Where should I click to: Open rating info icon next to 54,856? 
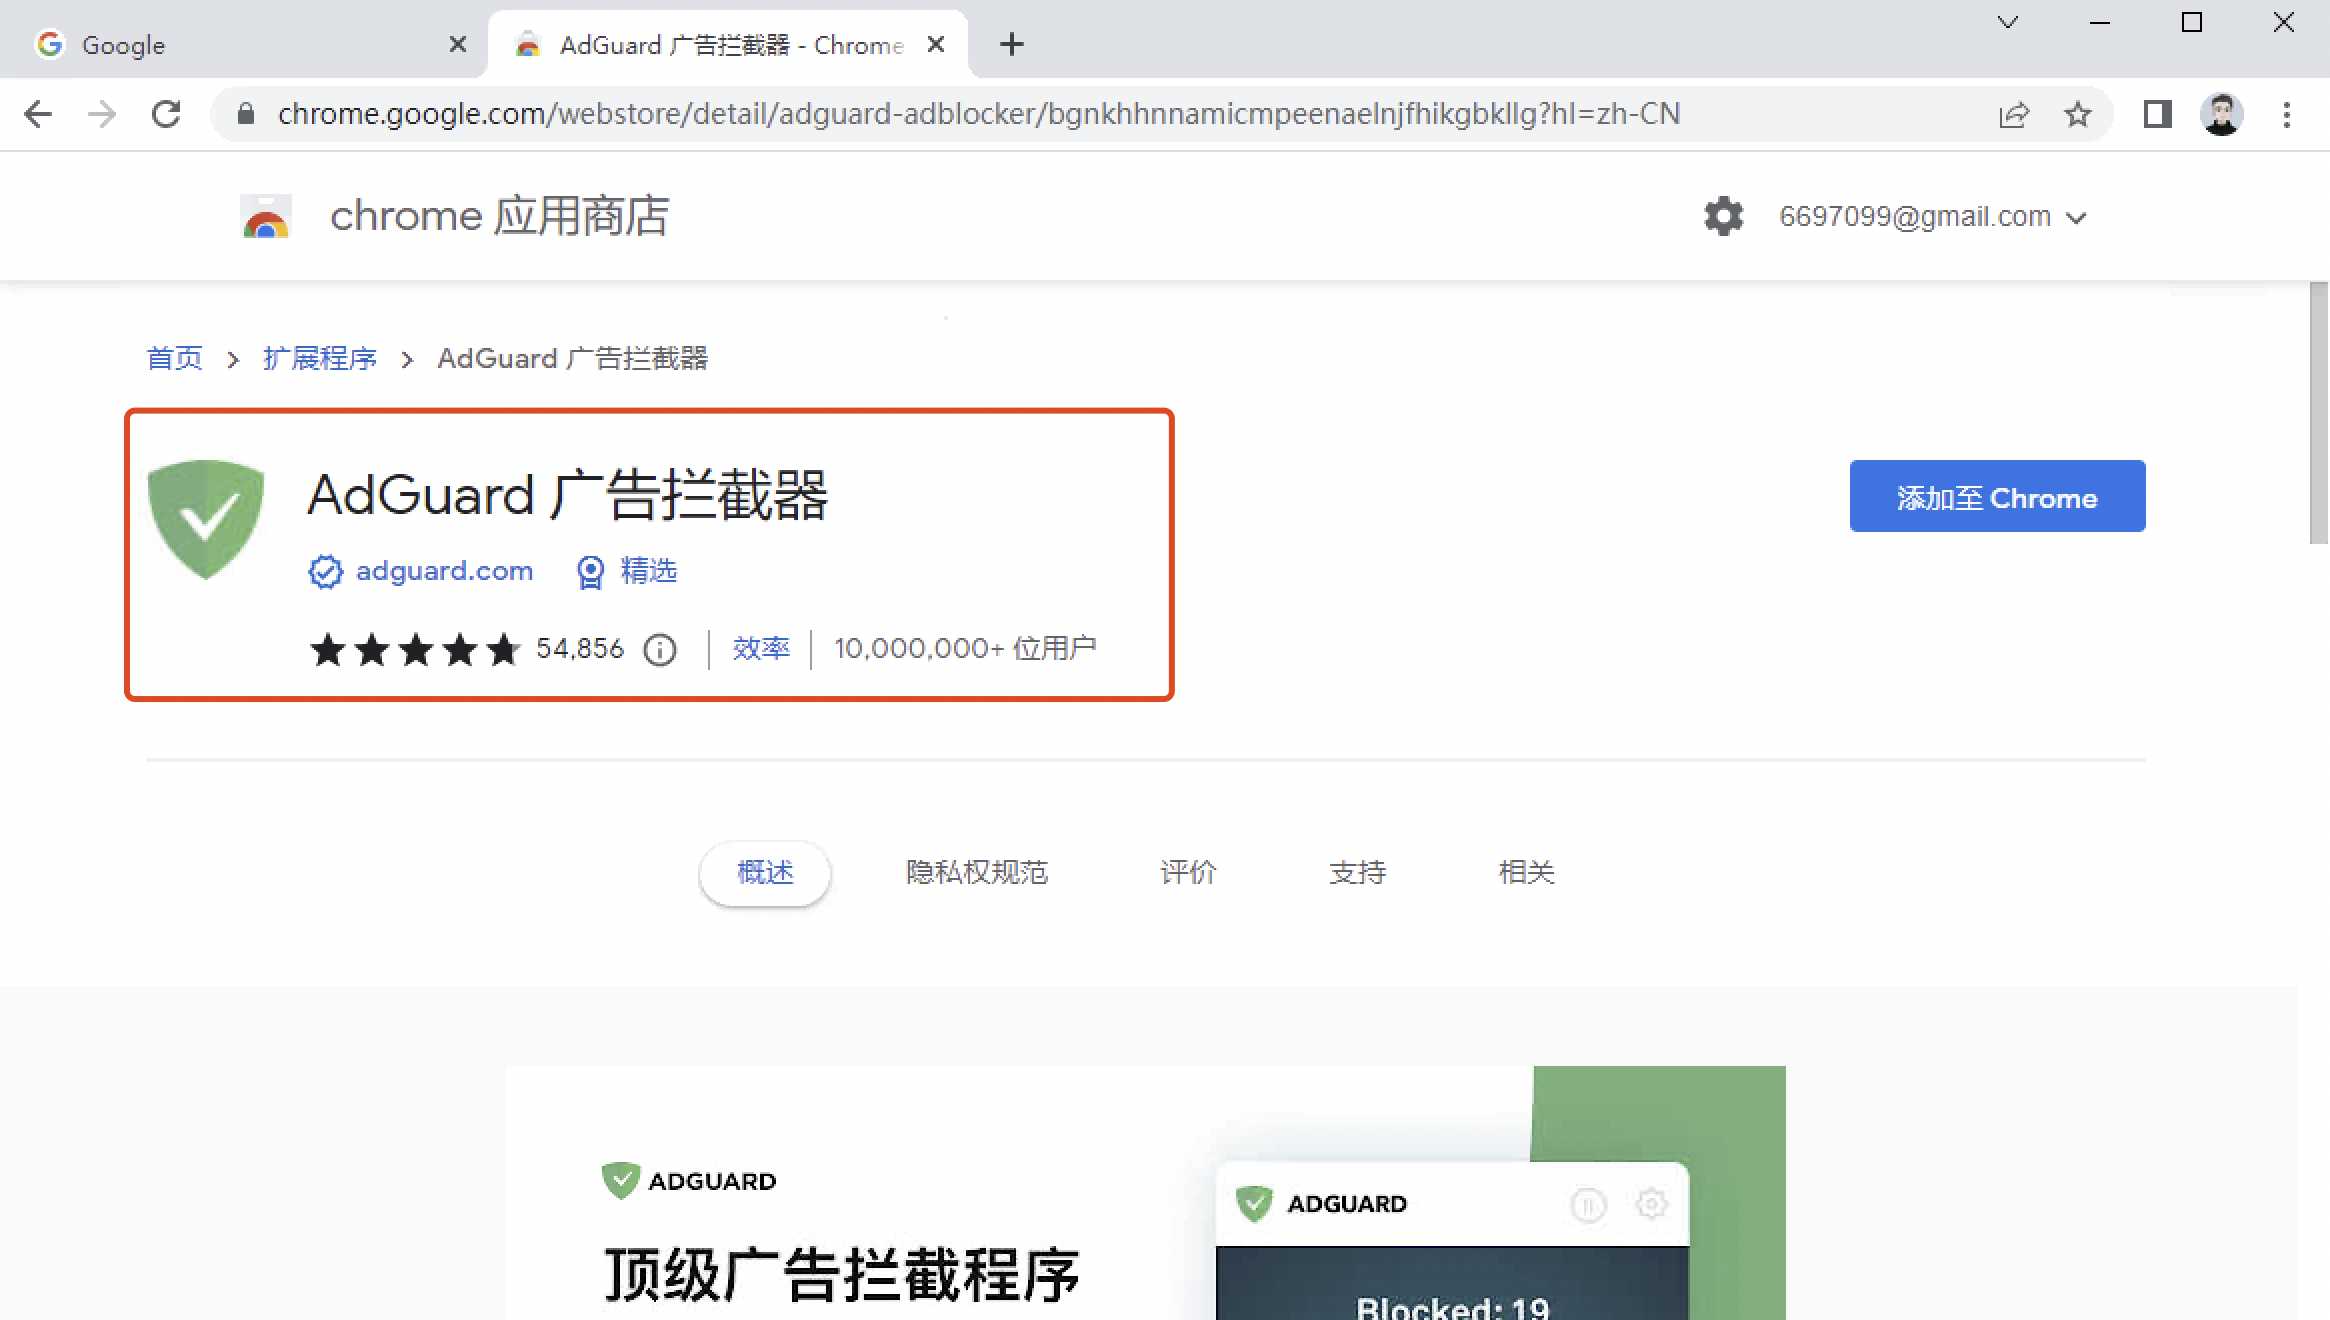pyautogui.click(x=660, y=650)
